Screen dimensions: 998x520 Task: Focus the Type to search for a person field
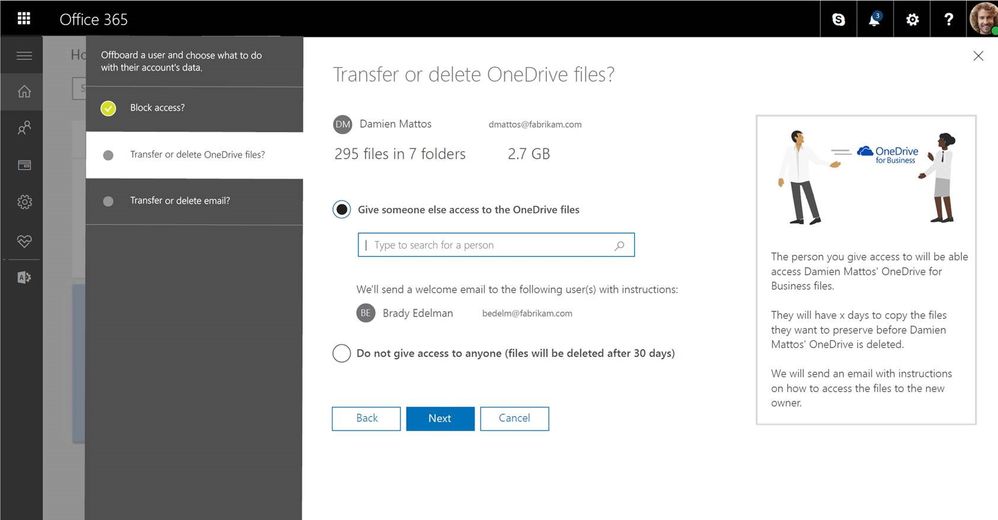[x=496, y=245]
